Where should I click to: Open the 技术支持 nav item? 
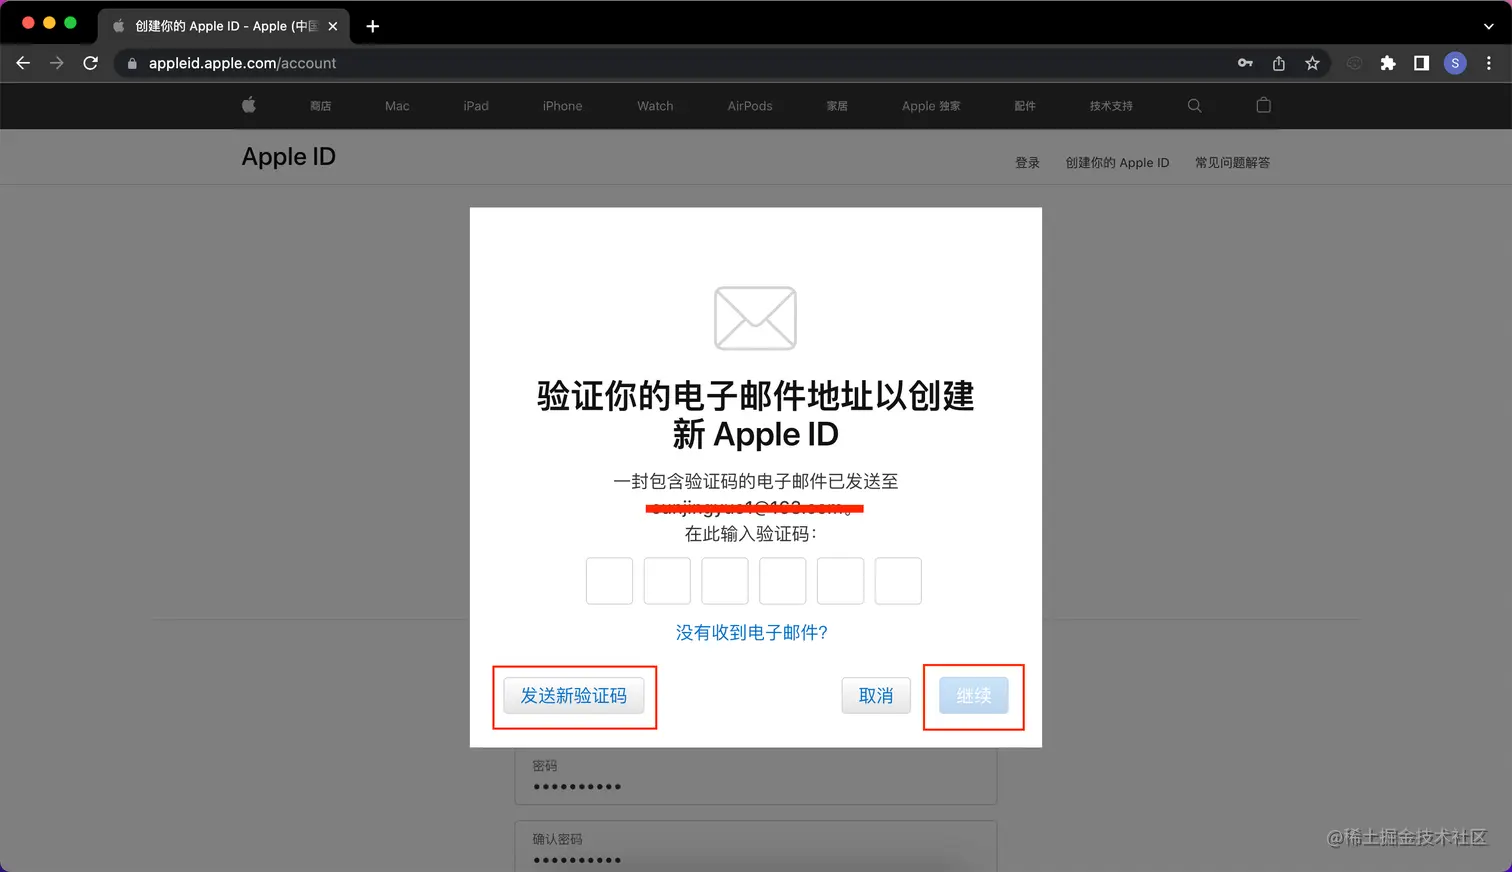[x=1111, y=106]
